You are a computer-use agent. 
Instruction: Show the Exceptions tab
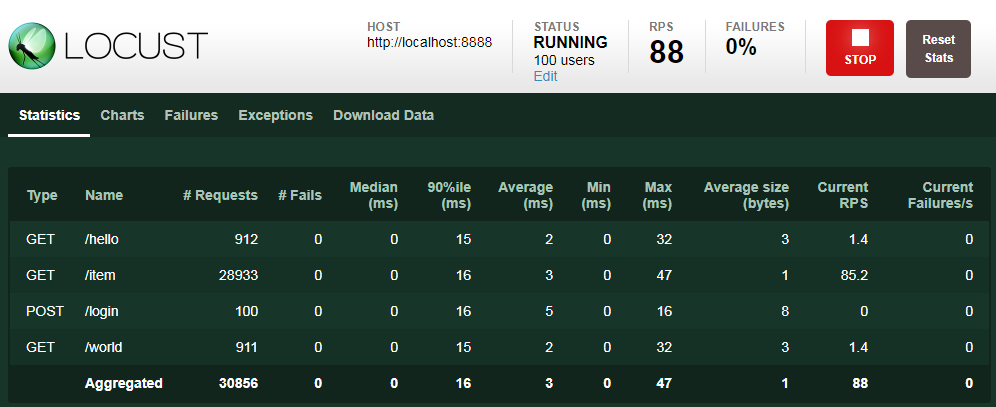275,116
